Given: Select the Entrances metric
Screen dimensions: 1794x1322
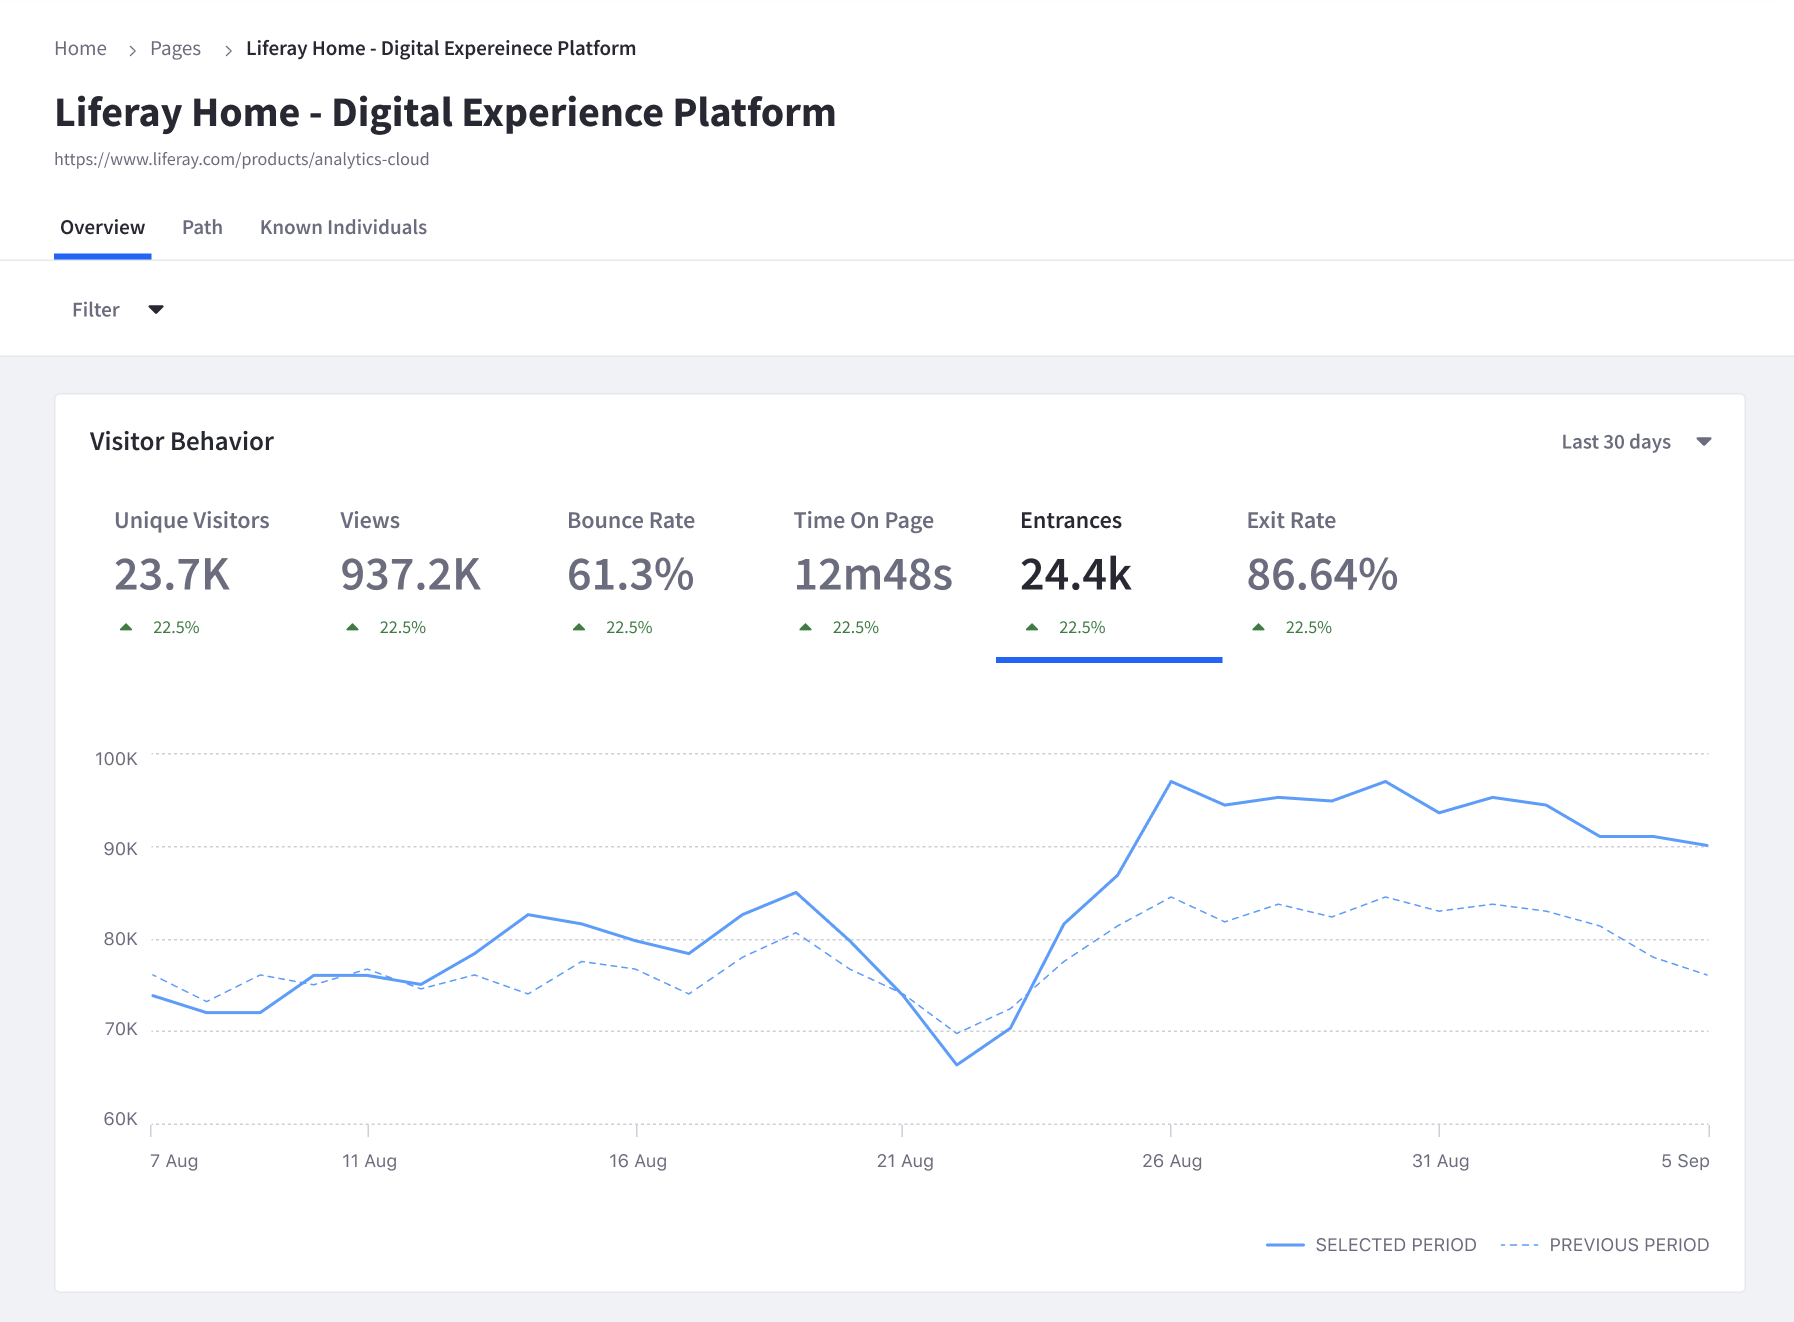Looking at the screenshot, I should tap(1109, 574).
